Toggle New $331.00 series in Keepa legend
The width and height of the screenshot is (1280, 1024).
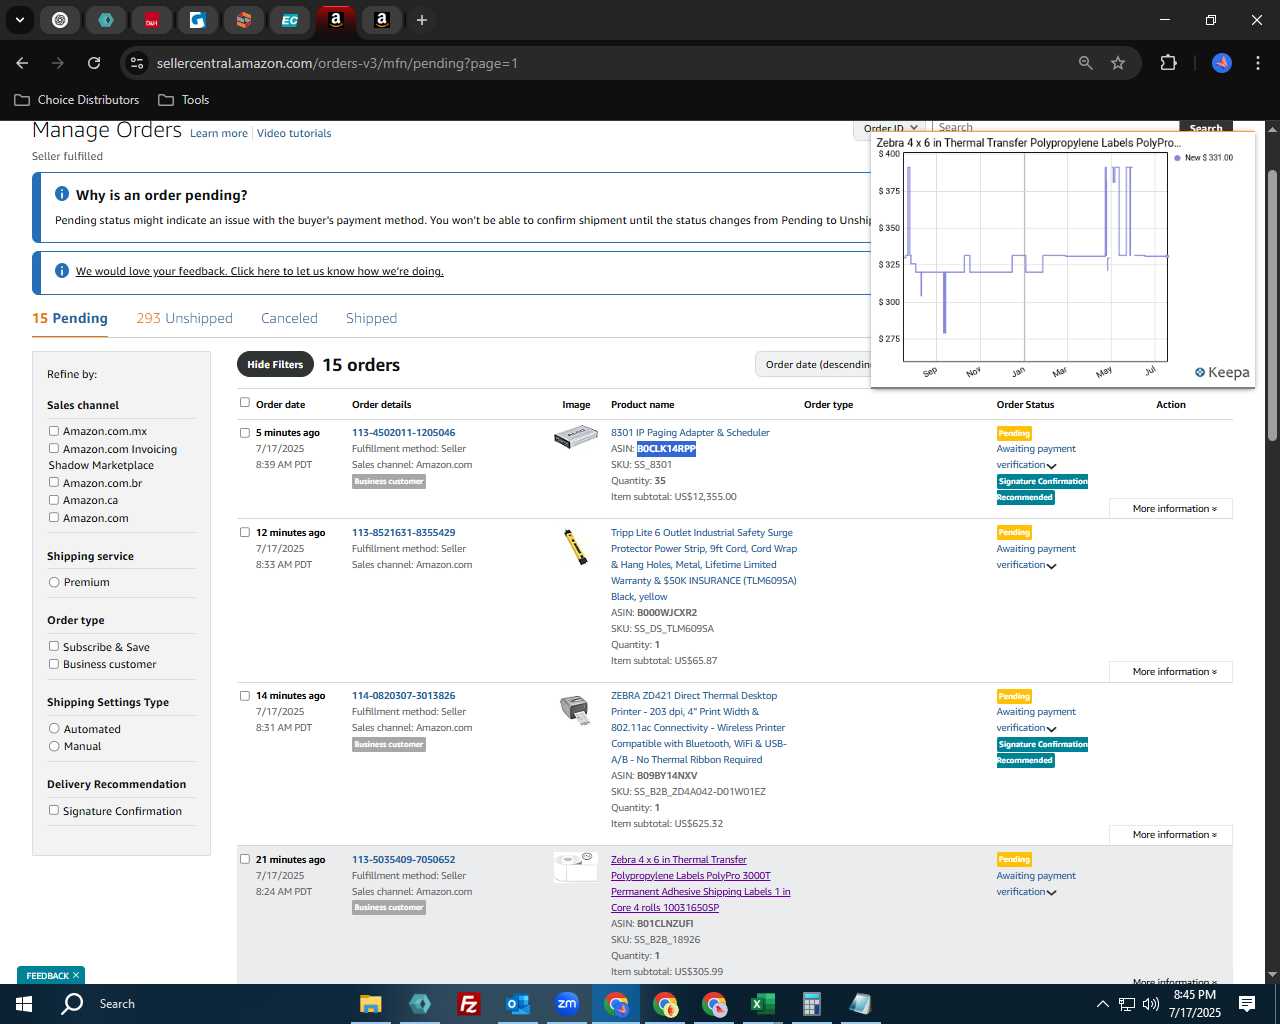(1204, 158)
